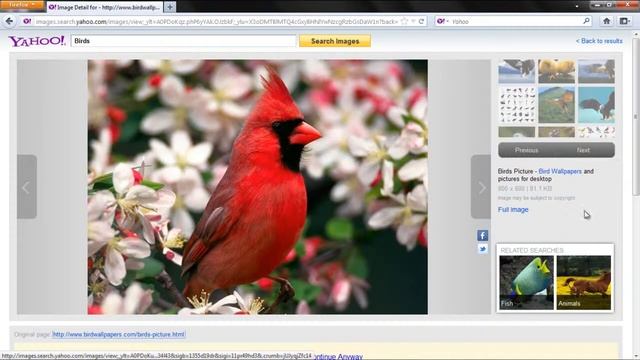This screenshot has height=360, width=640.
Task: Click the browser URL address bar
Action: pos(216,21)
